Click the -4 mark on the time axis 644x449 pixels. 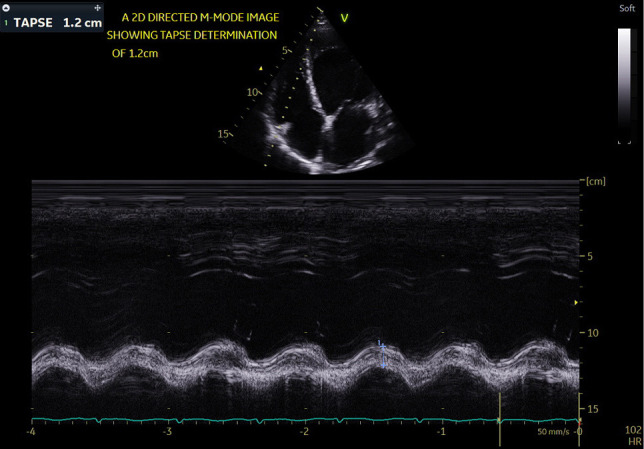point(33,432)
